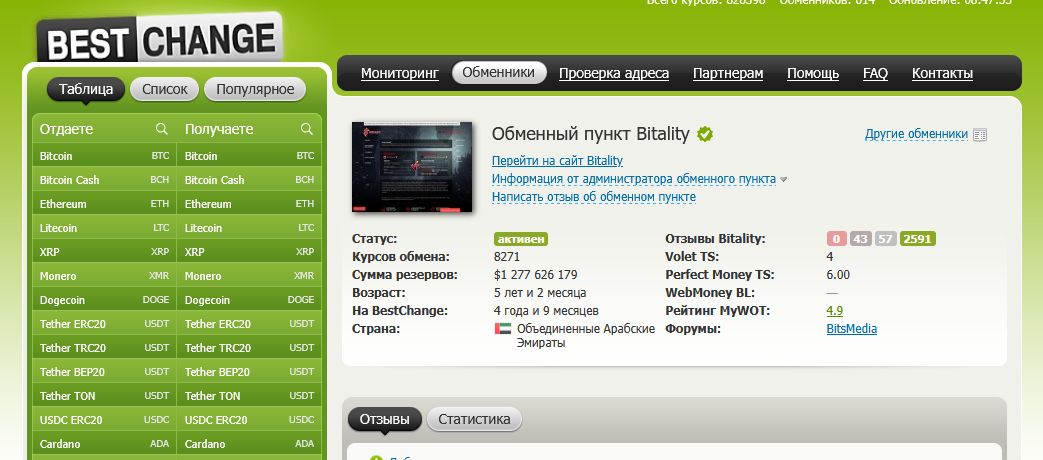Select USDC ERC20 in the Получаете column
Image resolution: width=1043 pixels, height=460 pixels.
click(249, 419)
